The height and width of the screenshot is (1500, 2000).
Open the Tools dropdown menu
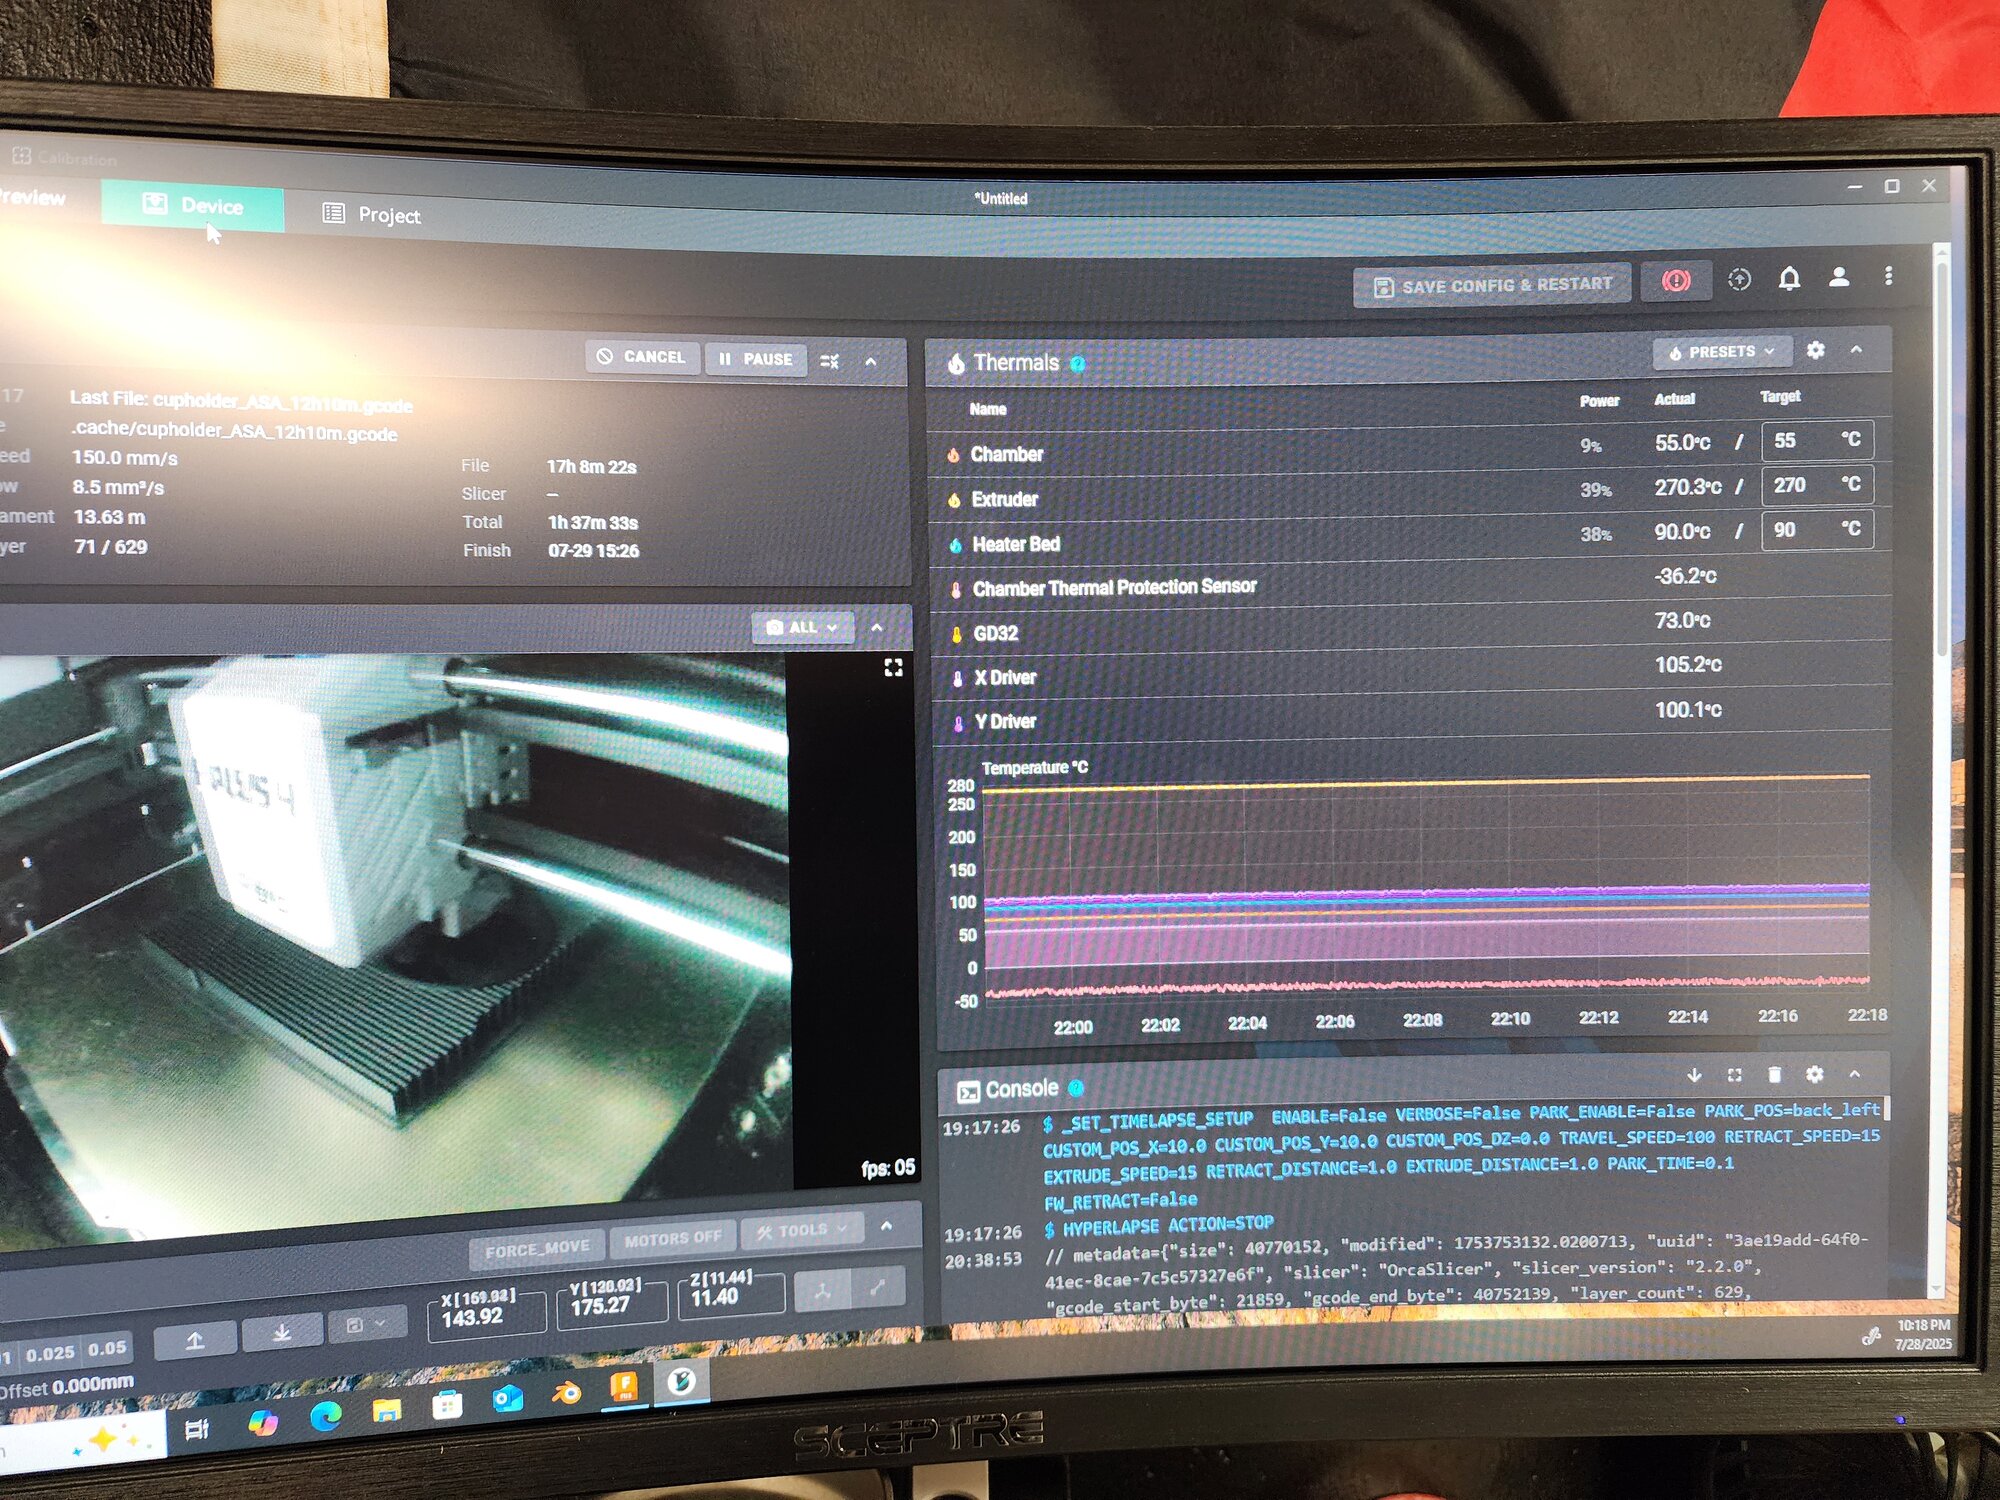point(802,1230)
